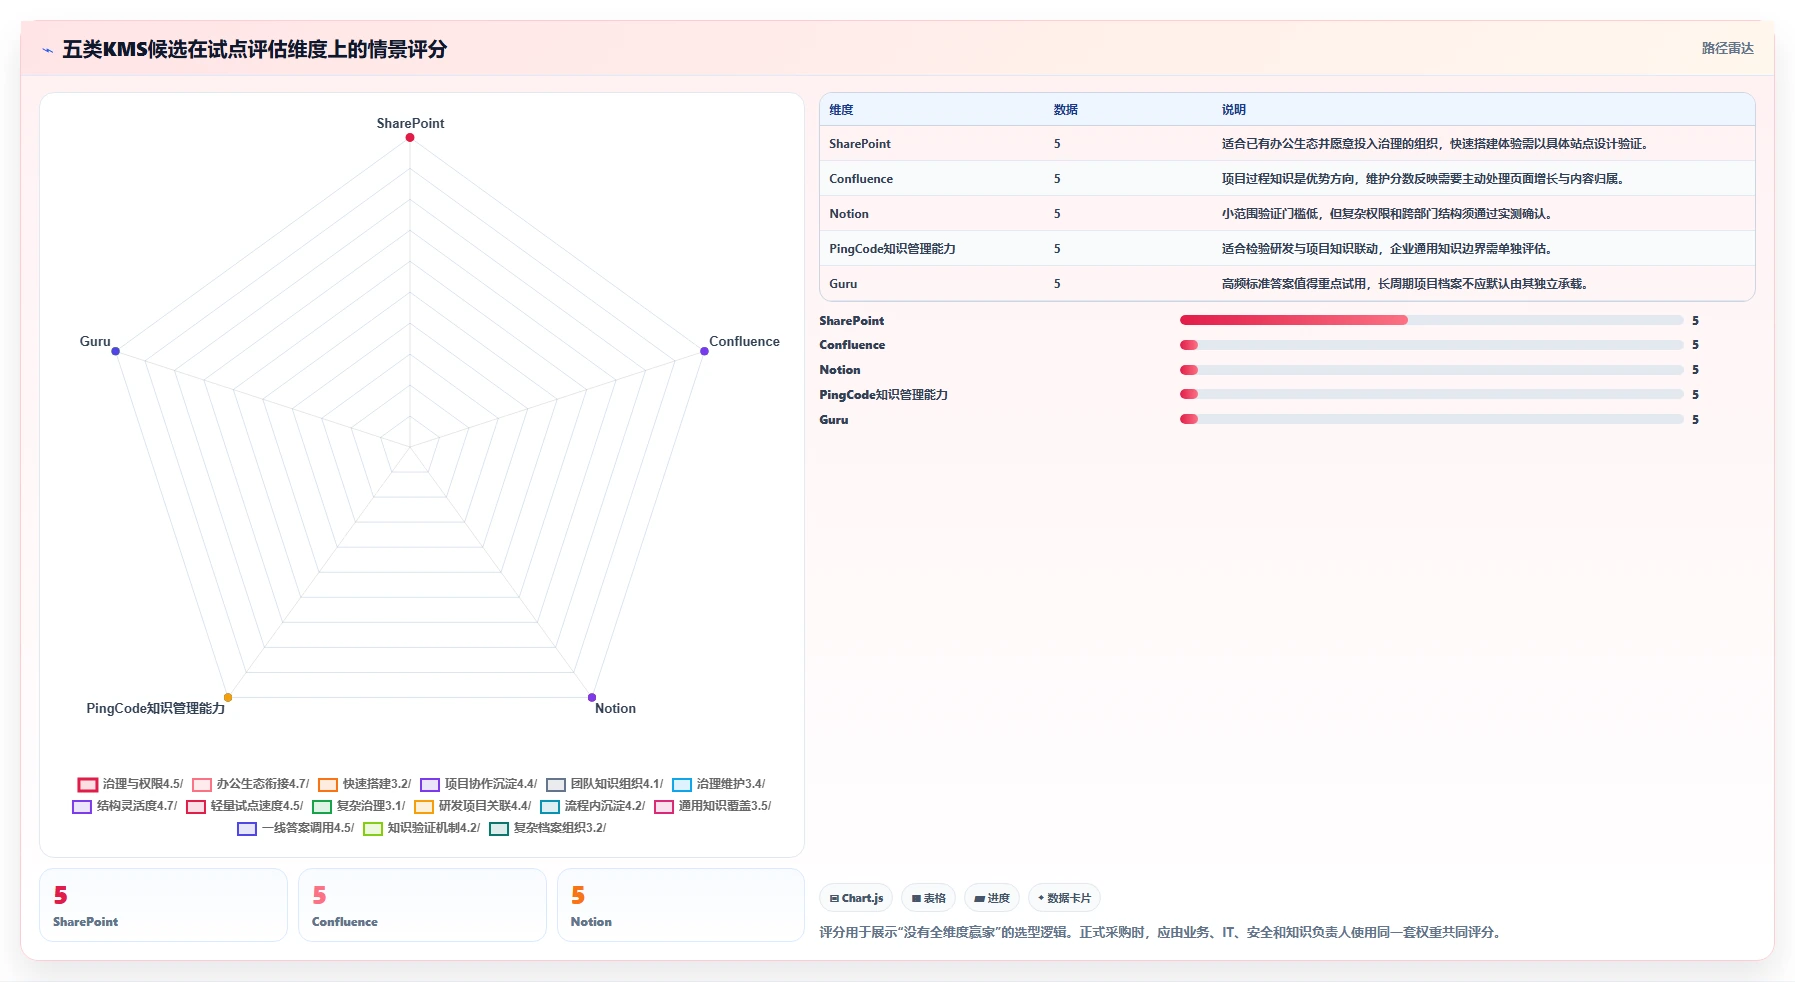Click the 进度 chip
1795x982 pixels.
pyautogui.click(x=992, y=898)
